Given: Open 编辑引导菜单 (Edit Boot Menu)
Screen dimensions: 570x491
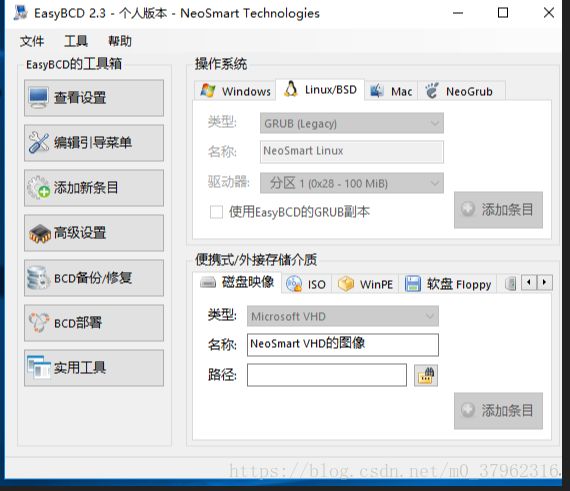Looking at the screenshot, I should tap(94, 143).
